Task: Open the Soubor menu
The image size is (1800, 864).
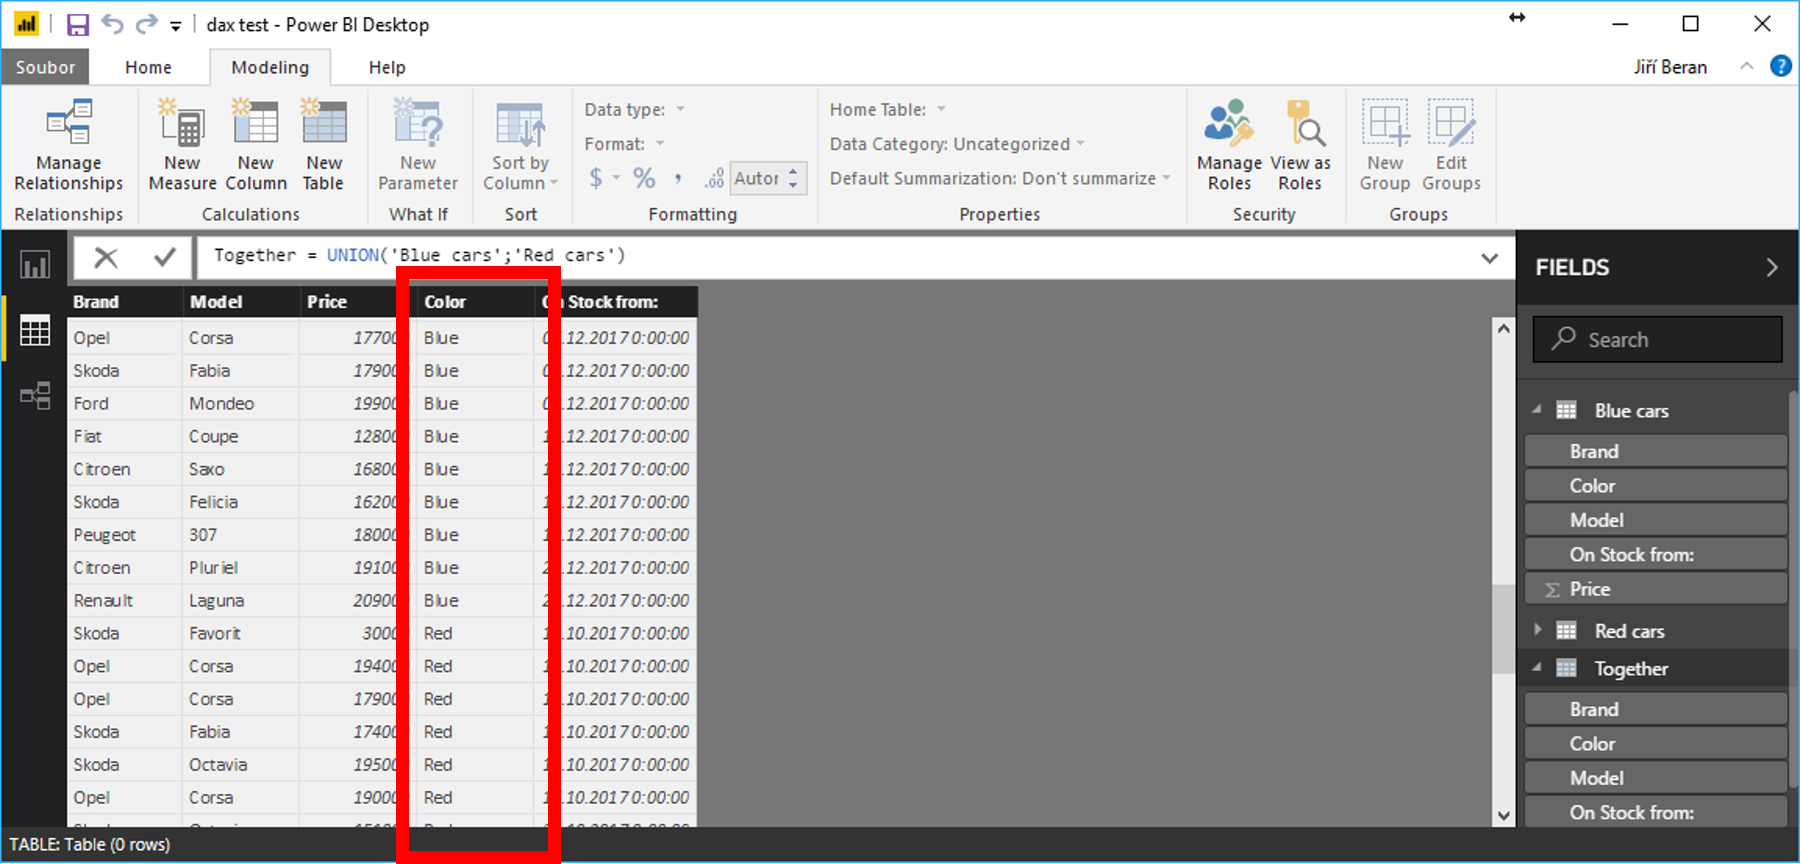Action: tap(45, 67)
